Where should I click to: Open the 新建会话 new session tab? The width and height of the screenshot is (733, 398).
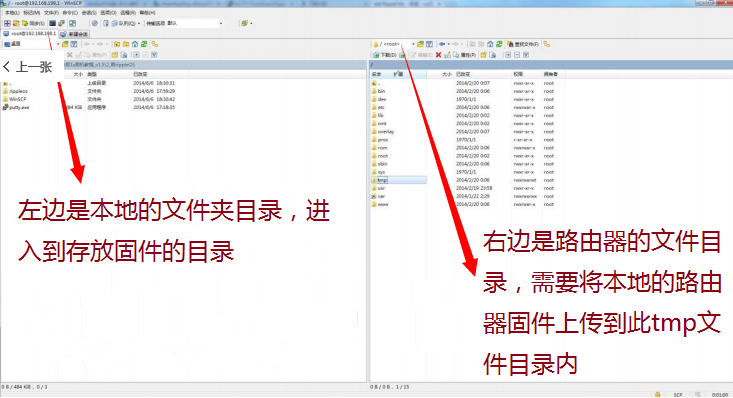pos(74,34)
